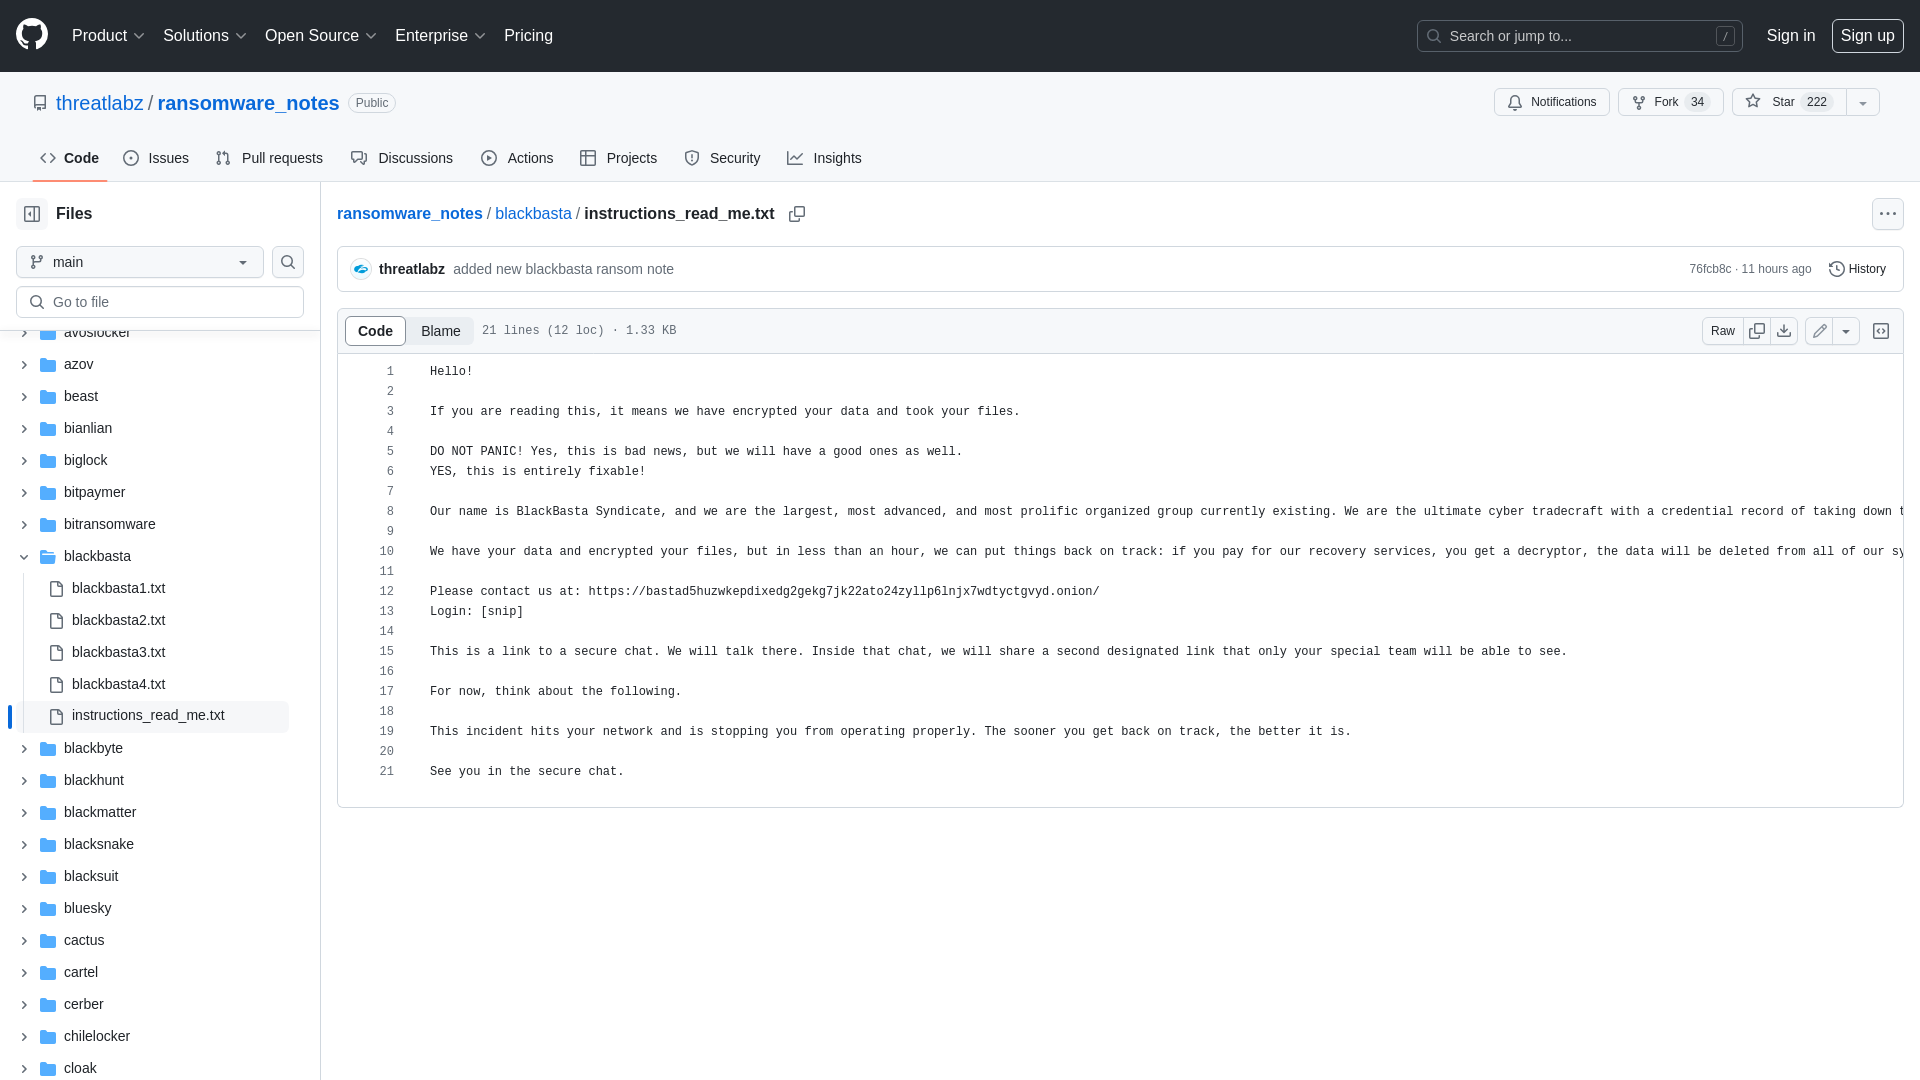The width and height of the screenshot is (1920, 1080).
Task: Click the Notifications bell icon
Action: point(1513,102)
